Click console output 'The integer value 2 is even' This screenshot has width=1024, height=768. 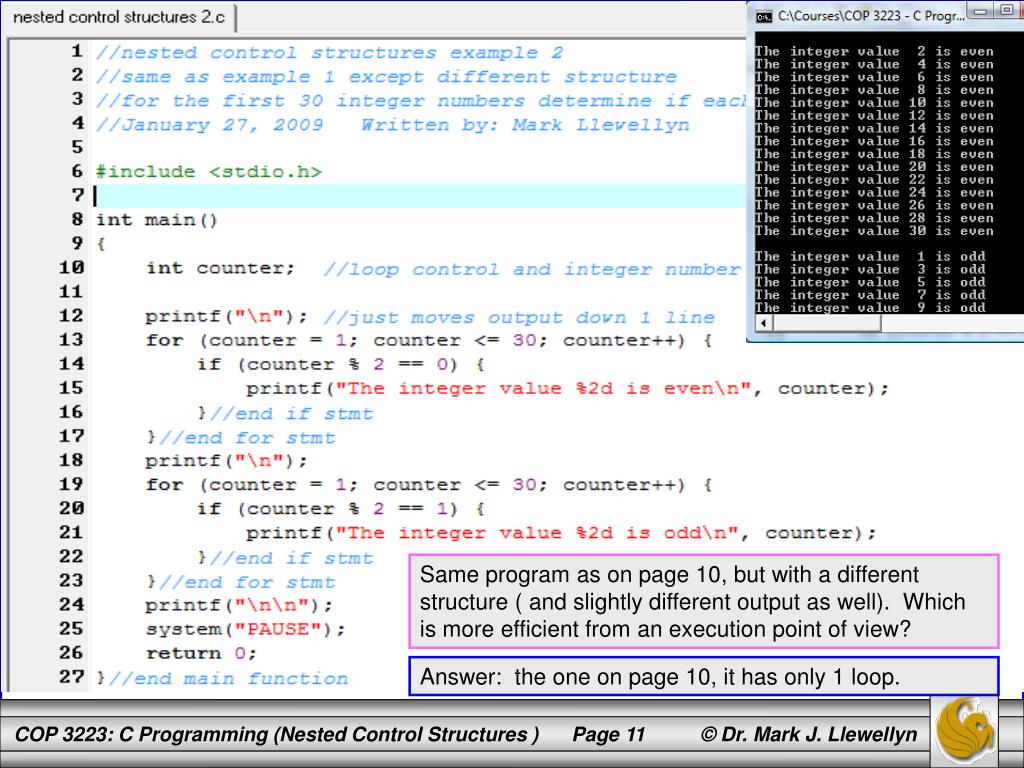pyautogui.click(x=874, y=51)
